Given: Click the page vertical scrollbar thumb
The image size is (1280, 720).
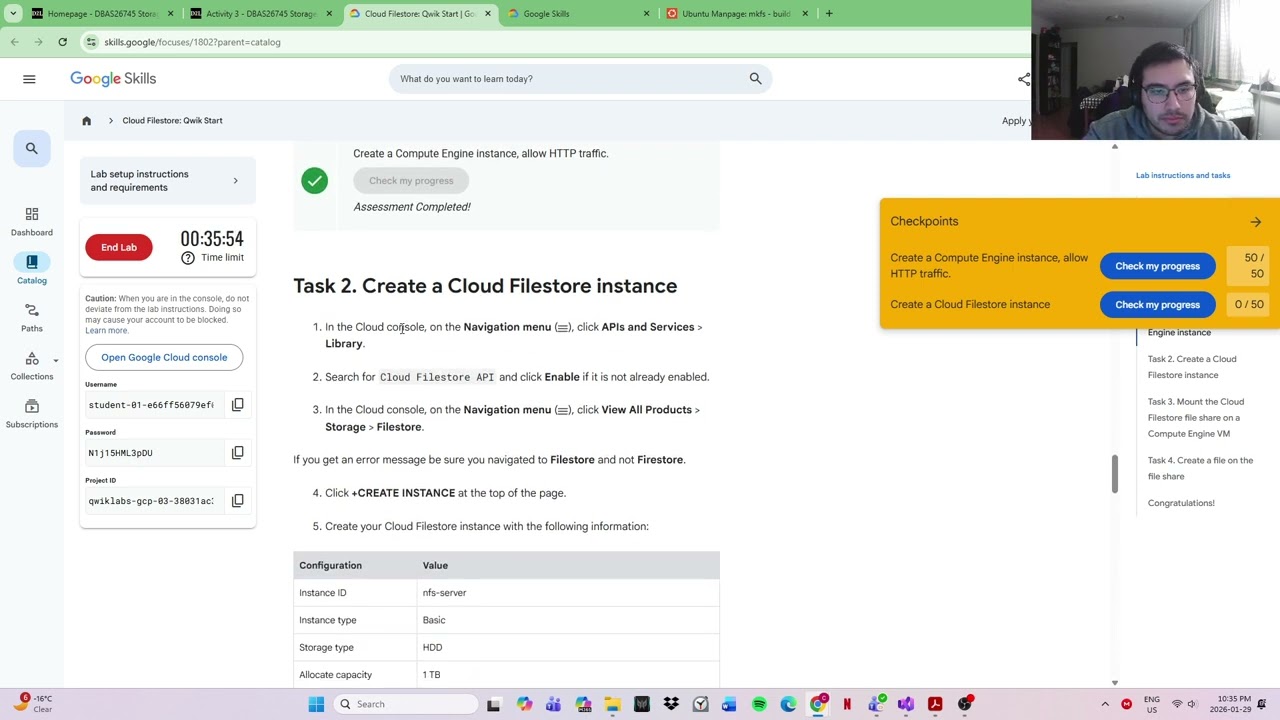Looking at the screenshot, I should [1114, 474].
